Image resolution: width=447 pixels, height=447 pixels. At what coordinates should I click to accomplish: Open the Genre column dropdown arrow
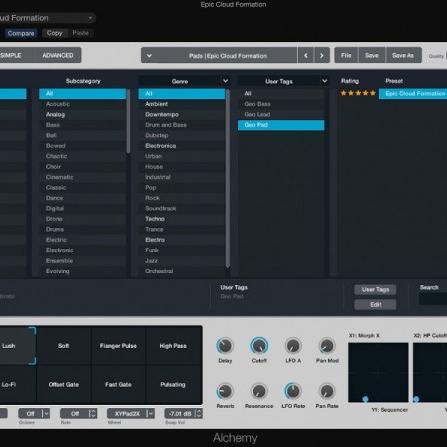(225, 81)
